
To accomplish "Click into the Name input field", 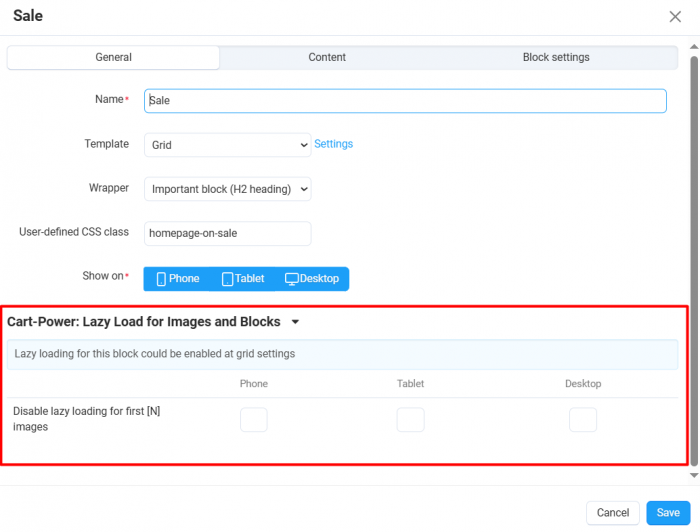I will point(405,101).
